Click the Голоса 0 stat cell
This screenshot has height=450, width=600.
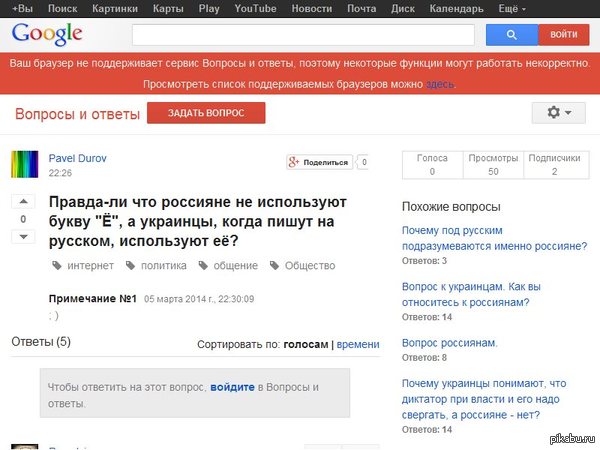coord(432,165)
